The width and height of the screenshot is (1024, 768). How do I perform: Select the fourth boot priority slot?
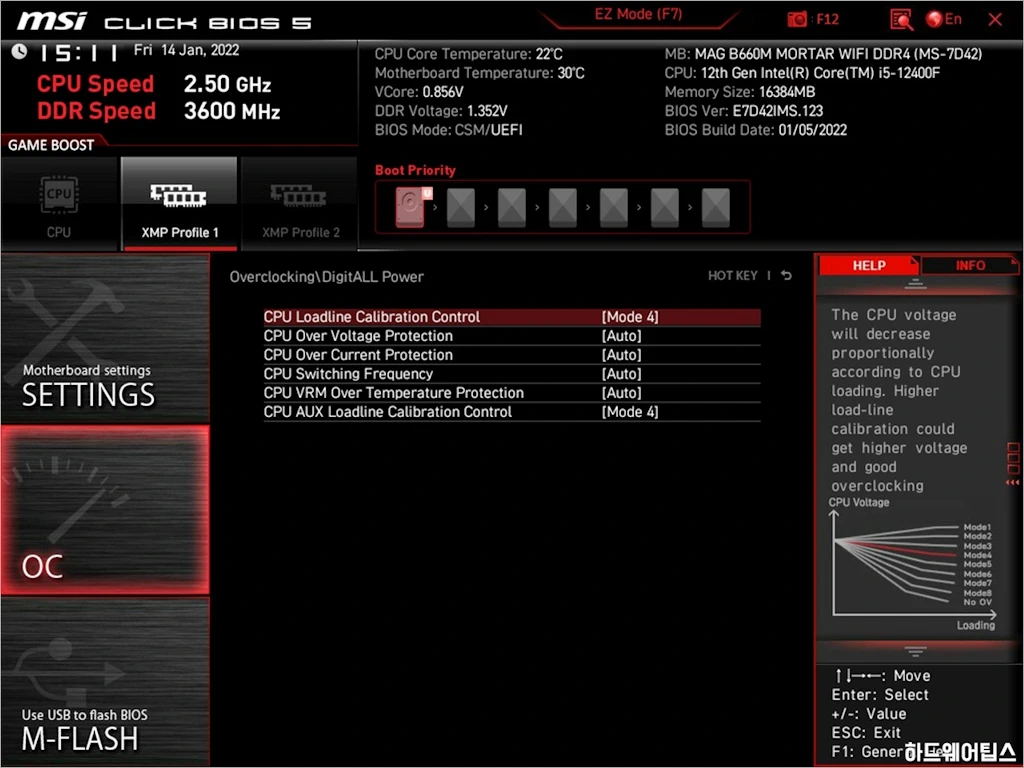562,207
